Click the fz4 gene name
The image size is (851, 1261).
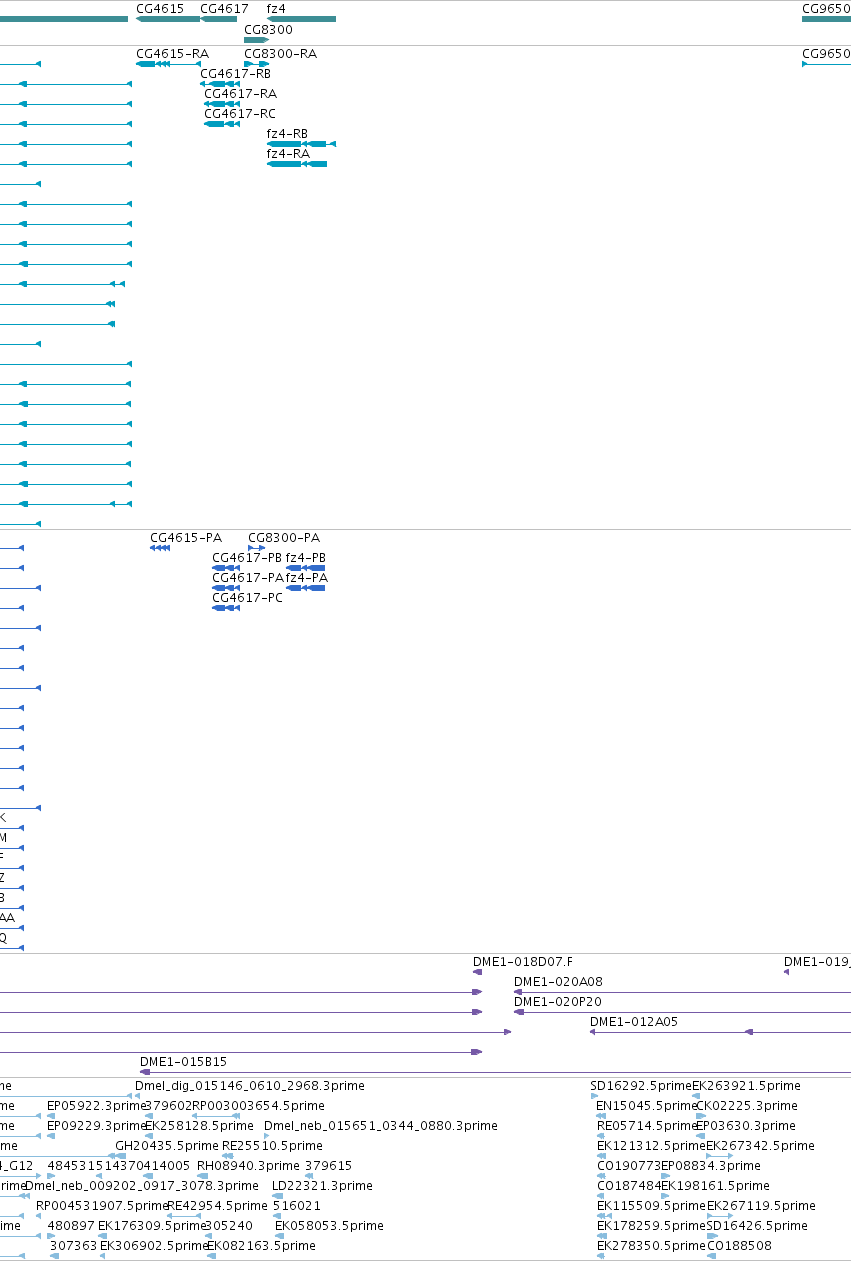click(276, 8)
